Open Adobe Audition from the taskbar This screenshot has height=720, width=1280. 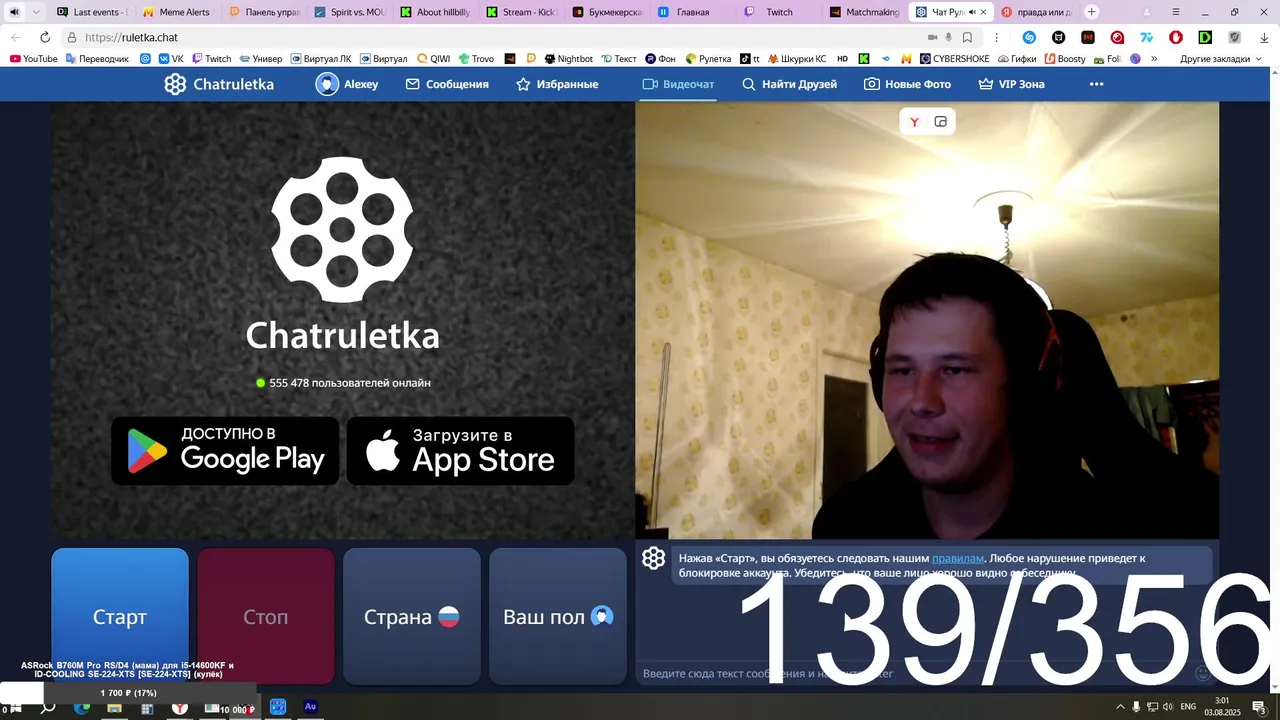click(x=310, y=706)
